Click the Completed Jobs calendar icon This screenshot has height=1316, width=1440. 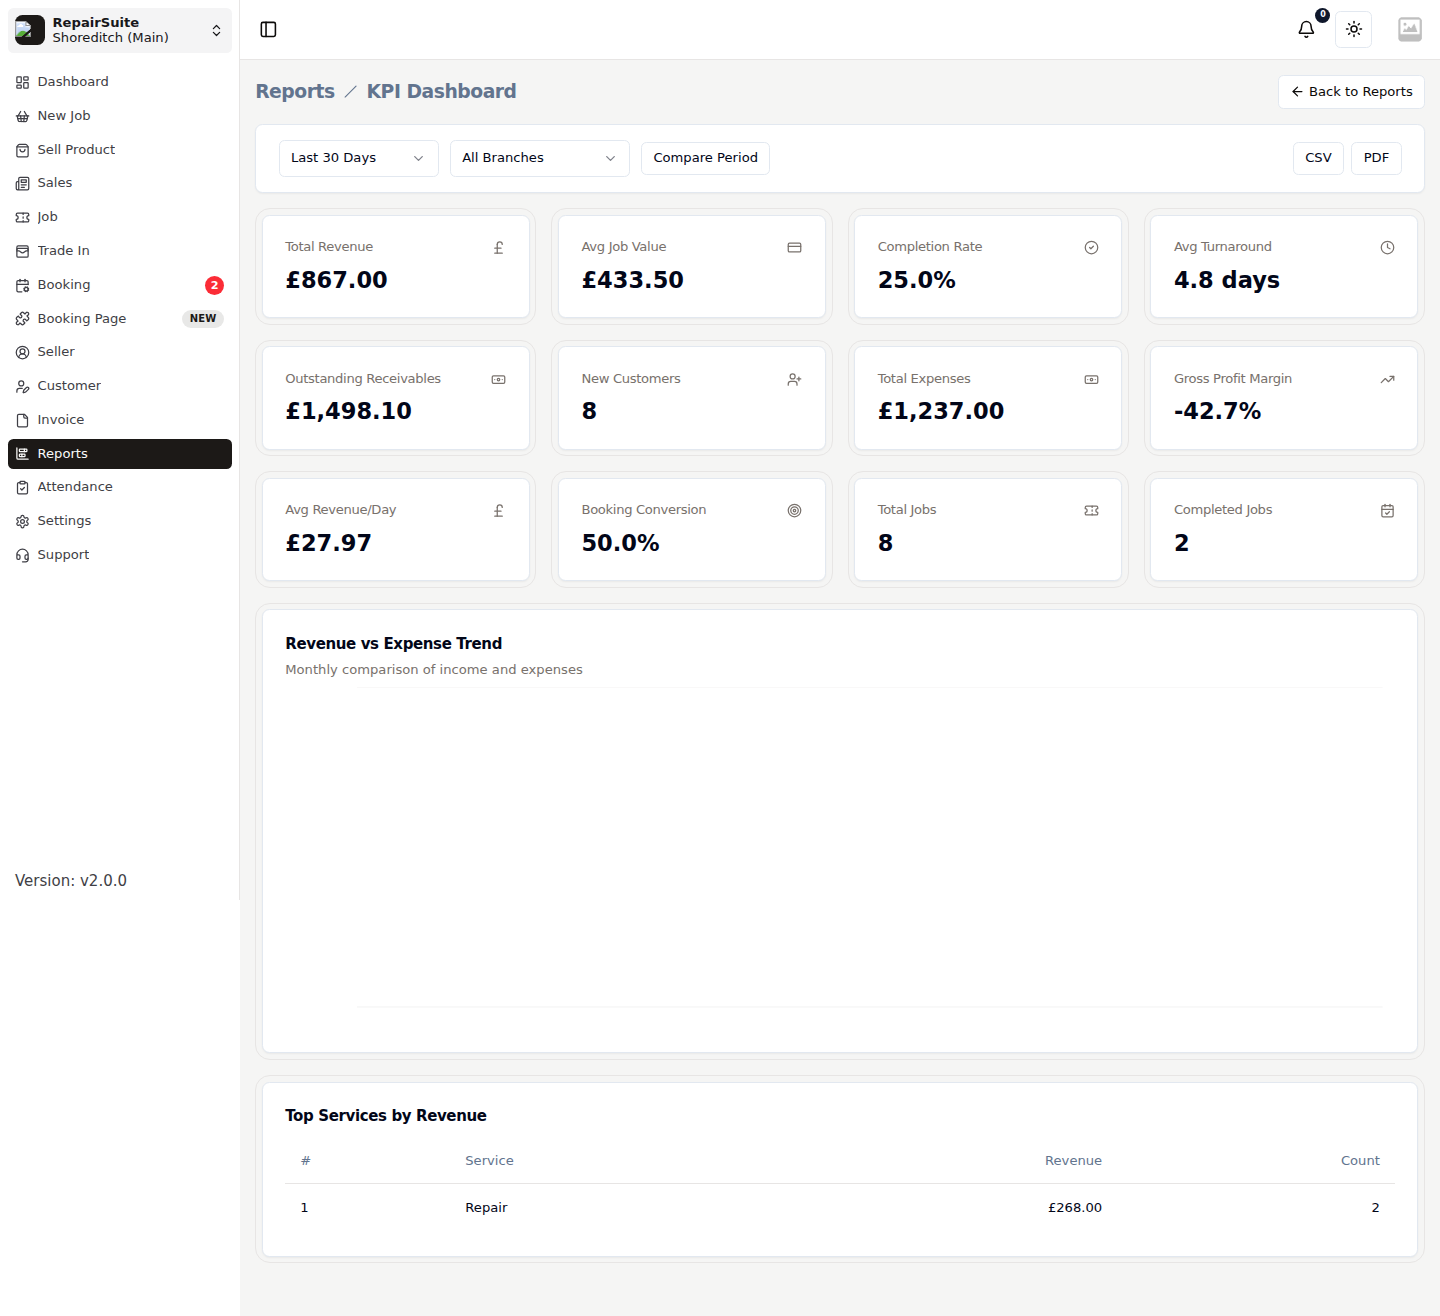pyautogui.click(x=1387, y=511)
